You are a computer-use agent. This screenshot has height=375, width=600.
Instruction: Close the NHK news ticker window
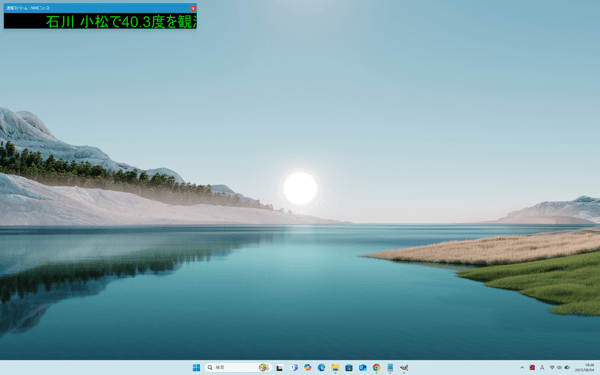[193, 8]
